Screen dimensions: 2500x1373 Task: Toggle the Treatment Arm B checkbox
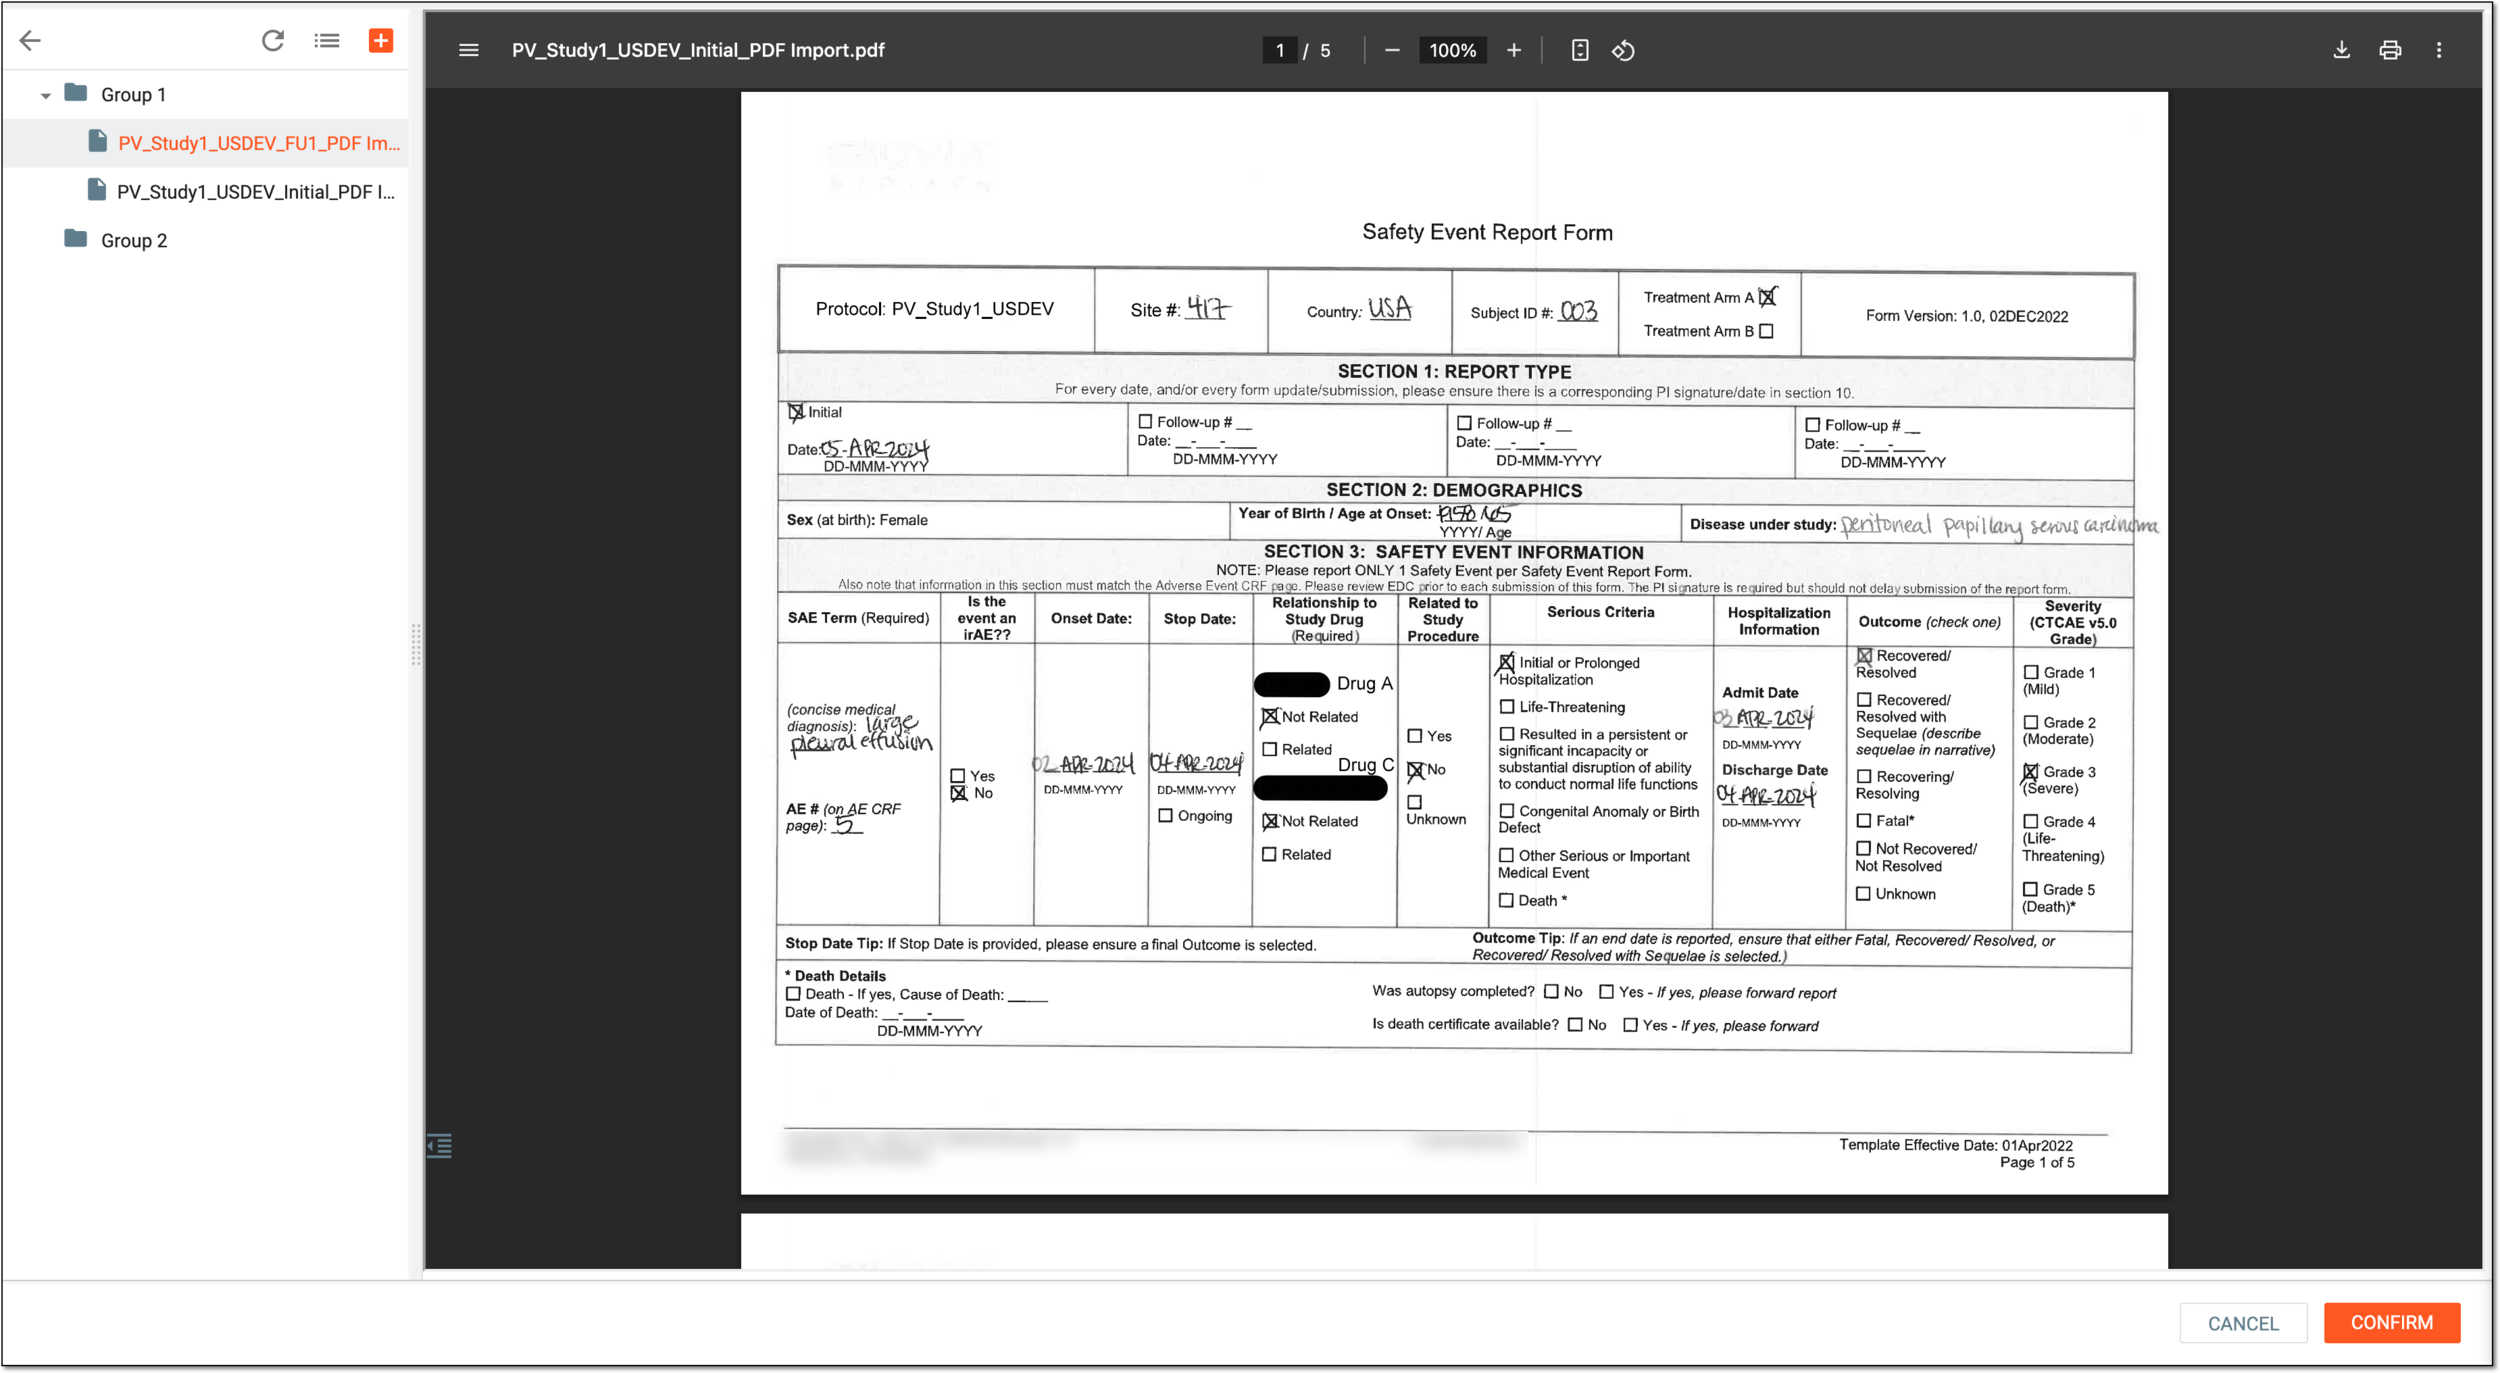[1767, 331]
